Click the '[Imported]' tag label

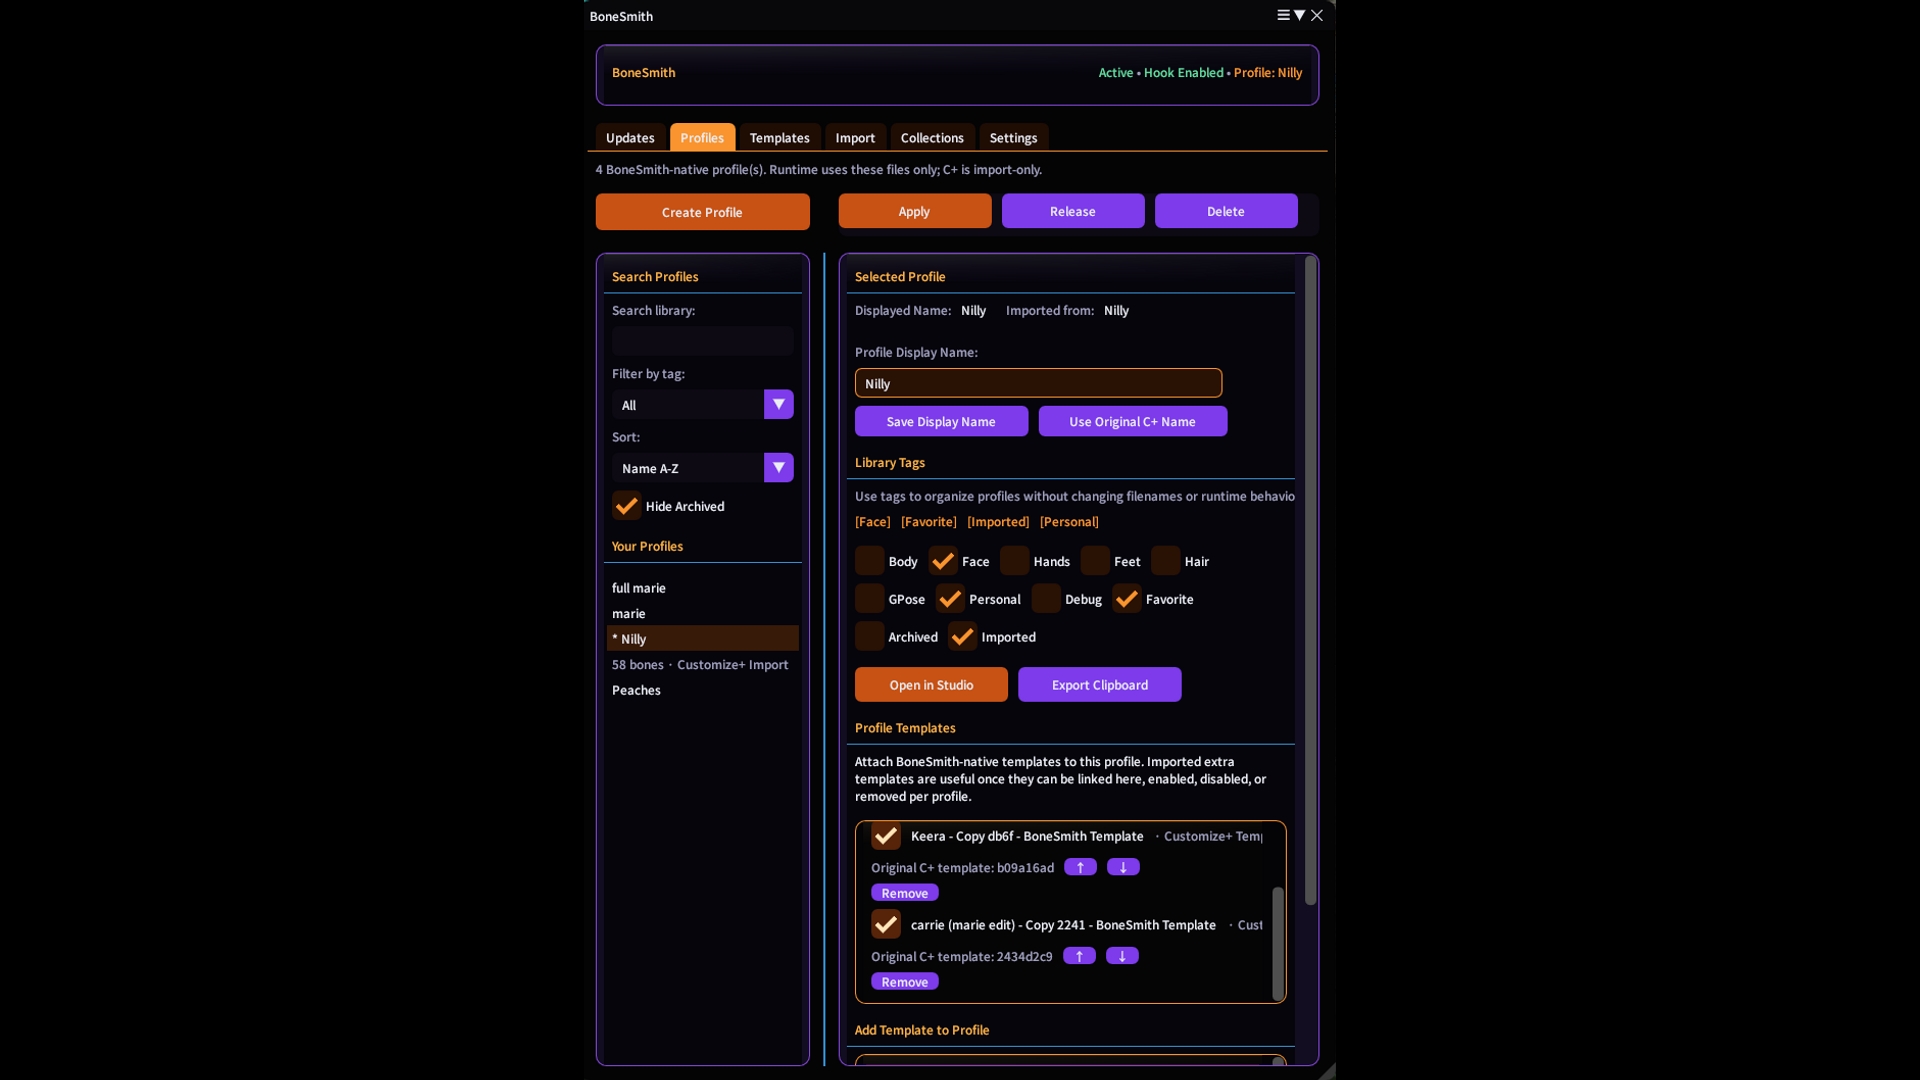(998, 522)
